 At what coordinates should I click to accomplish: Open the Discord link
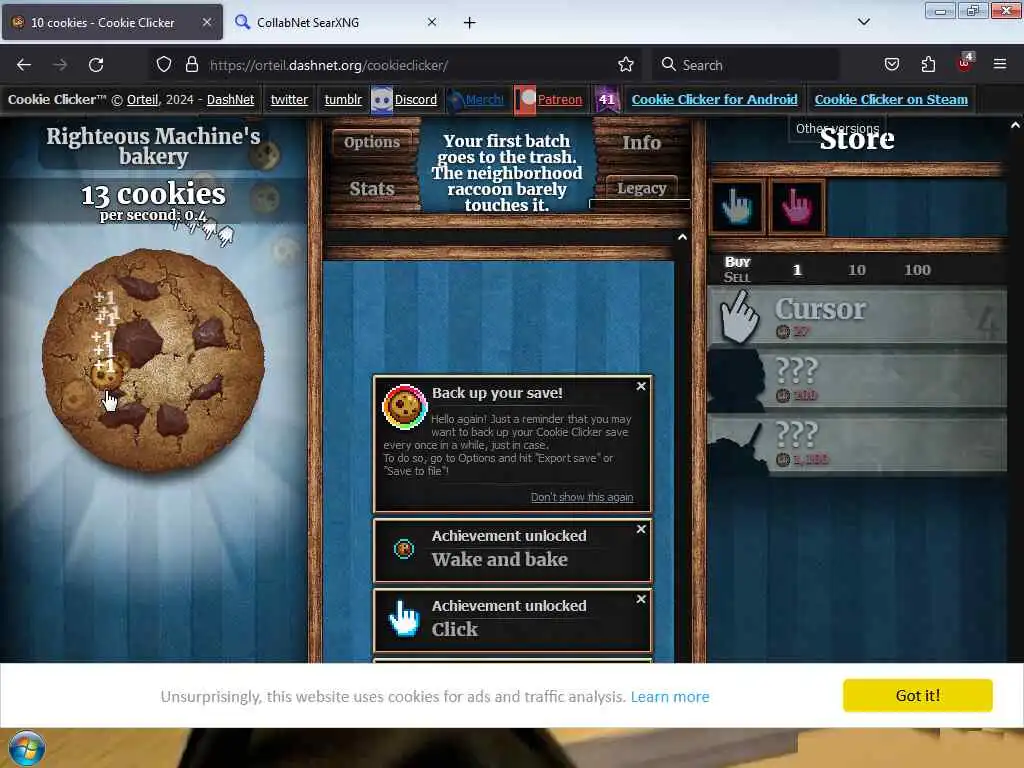point(415,99)
